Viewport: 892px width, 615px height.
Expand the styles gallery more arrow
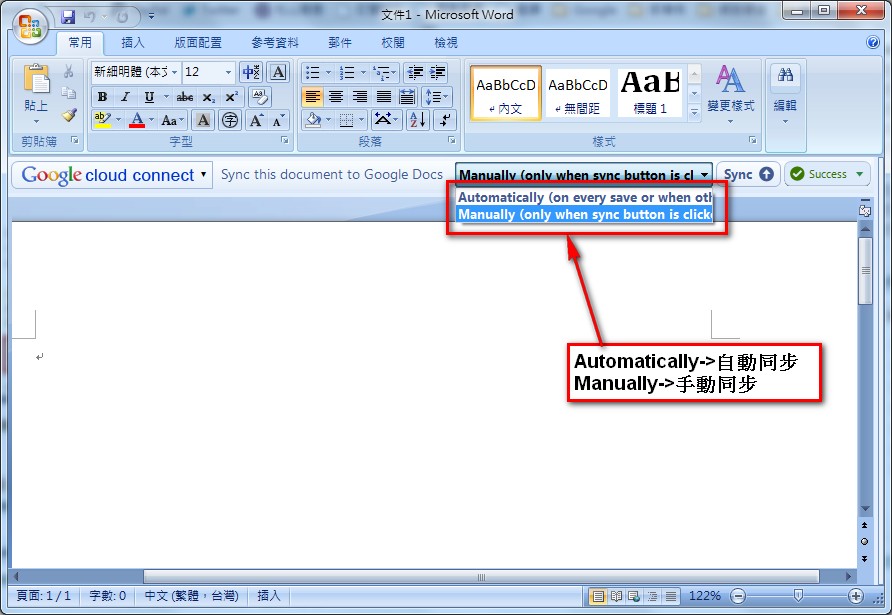(694, 112)
